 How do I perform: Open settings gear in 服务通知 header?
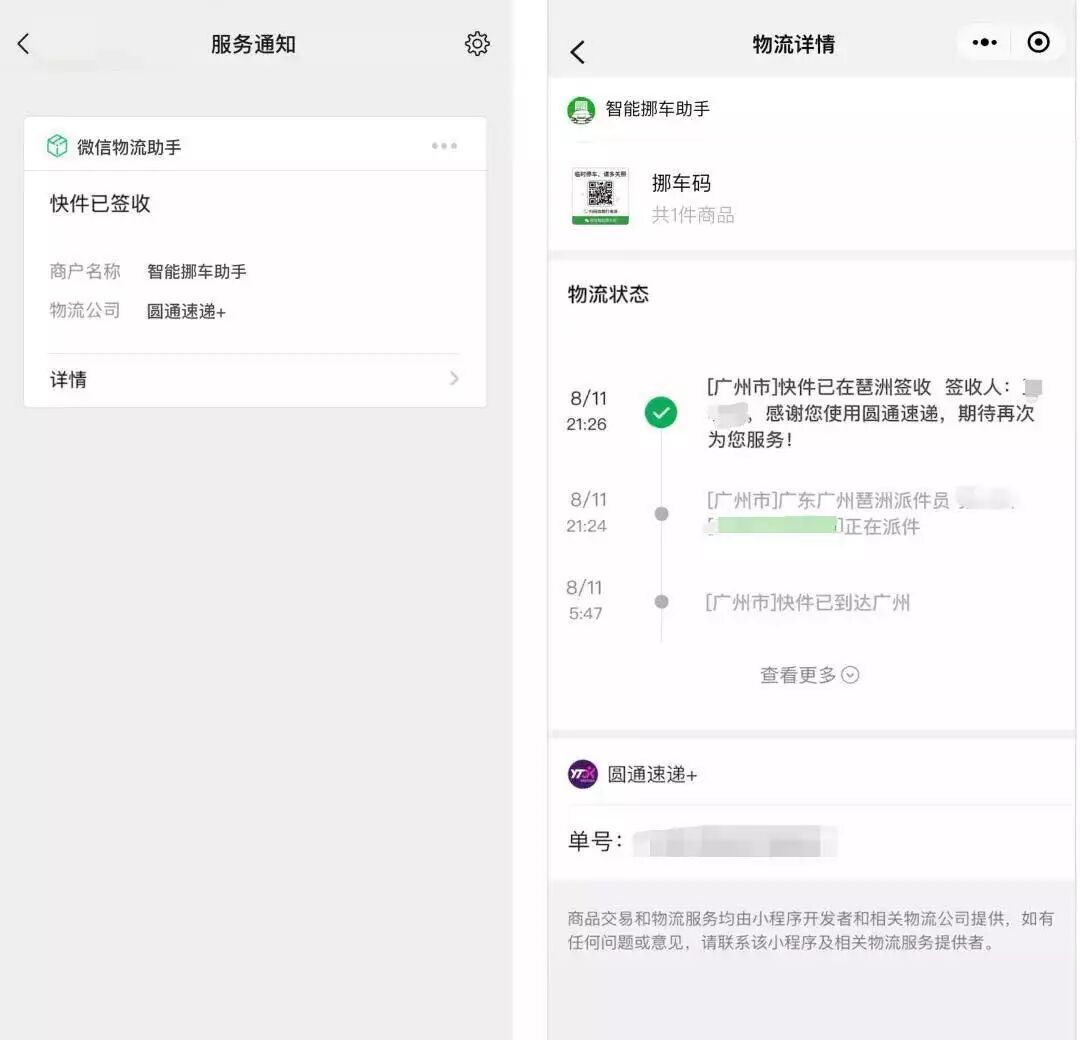(x=477, y=43)
